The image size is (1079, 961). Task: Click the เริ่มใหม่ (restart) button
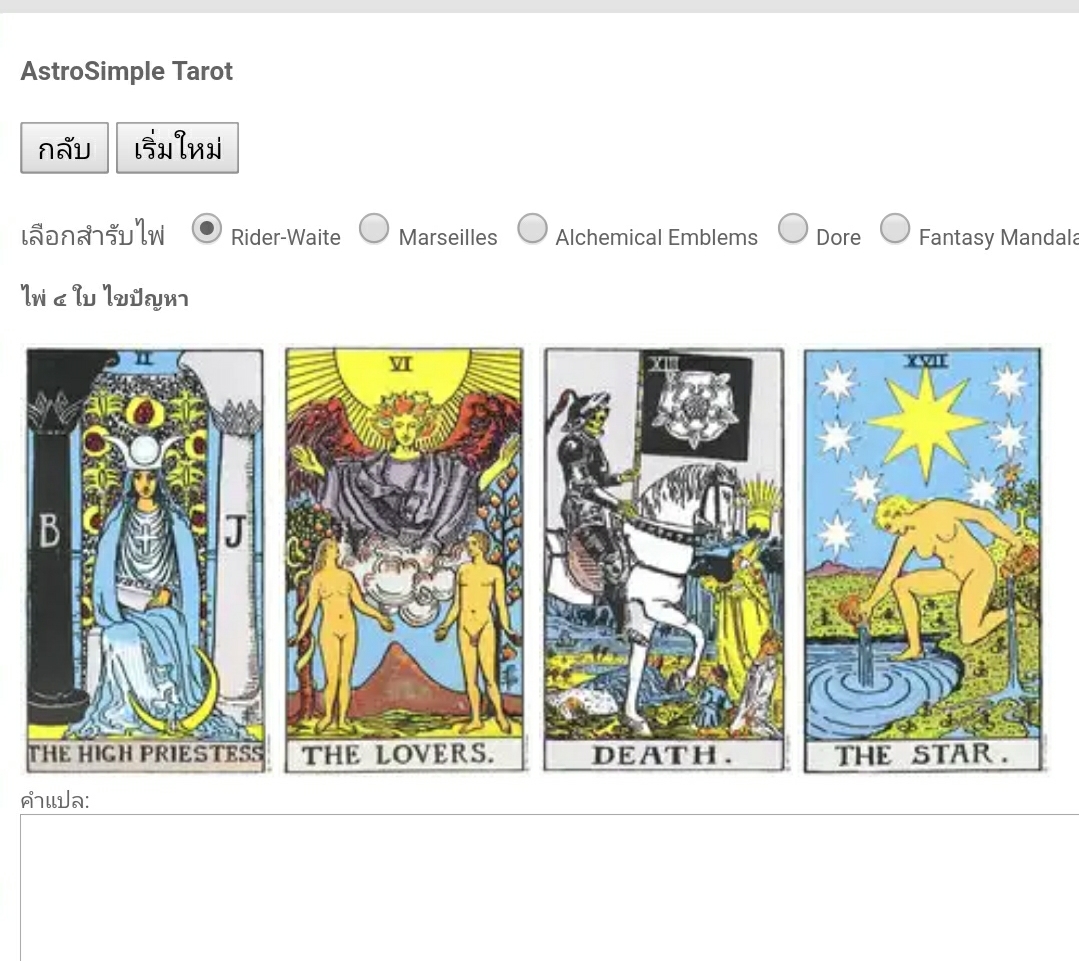[178, 148]
